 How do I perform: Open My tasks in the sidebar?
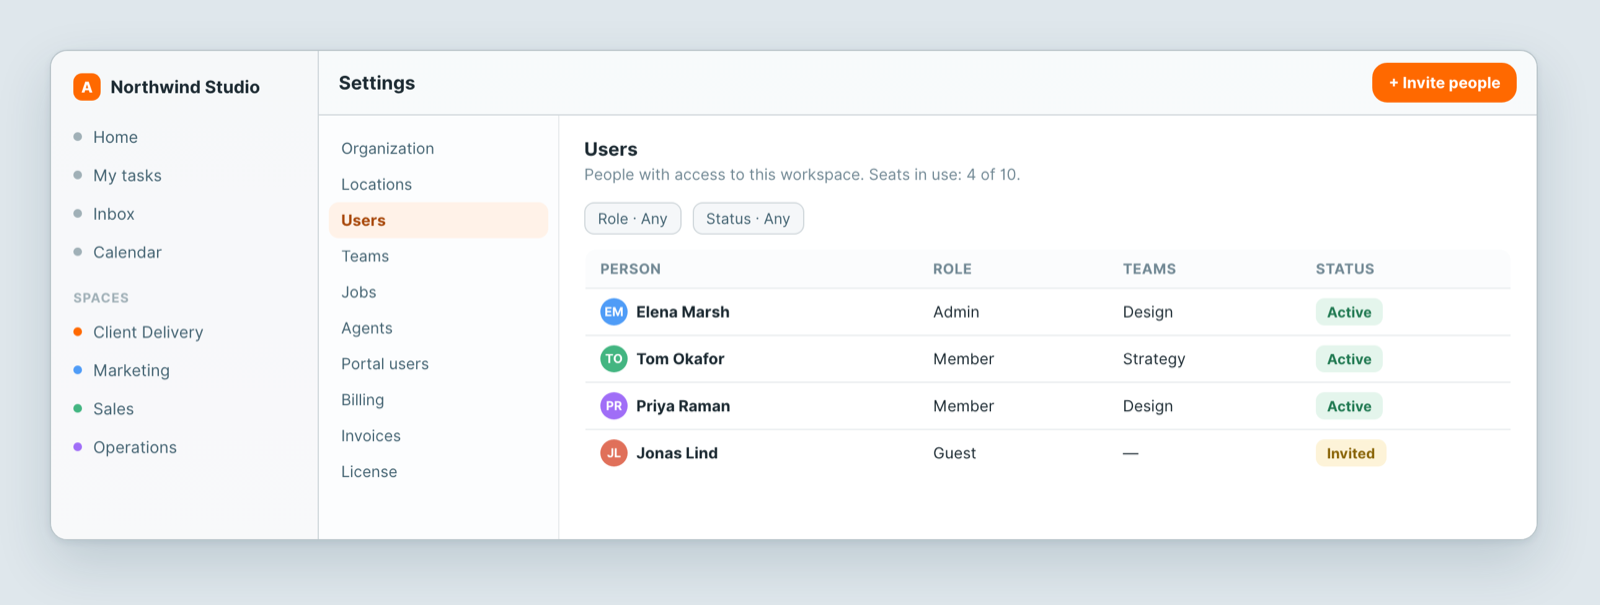coord(127,175)
